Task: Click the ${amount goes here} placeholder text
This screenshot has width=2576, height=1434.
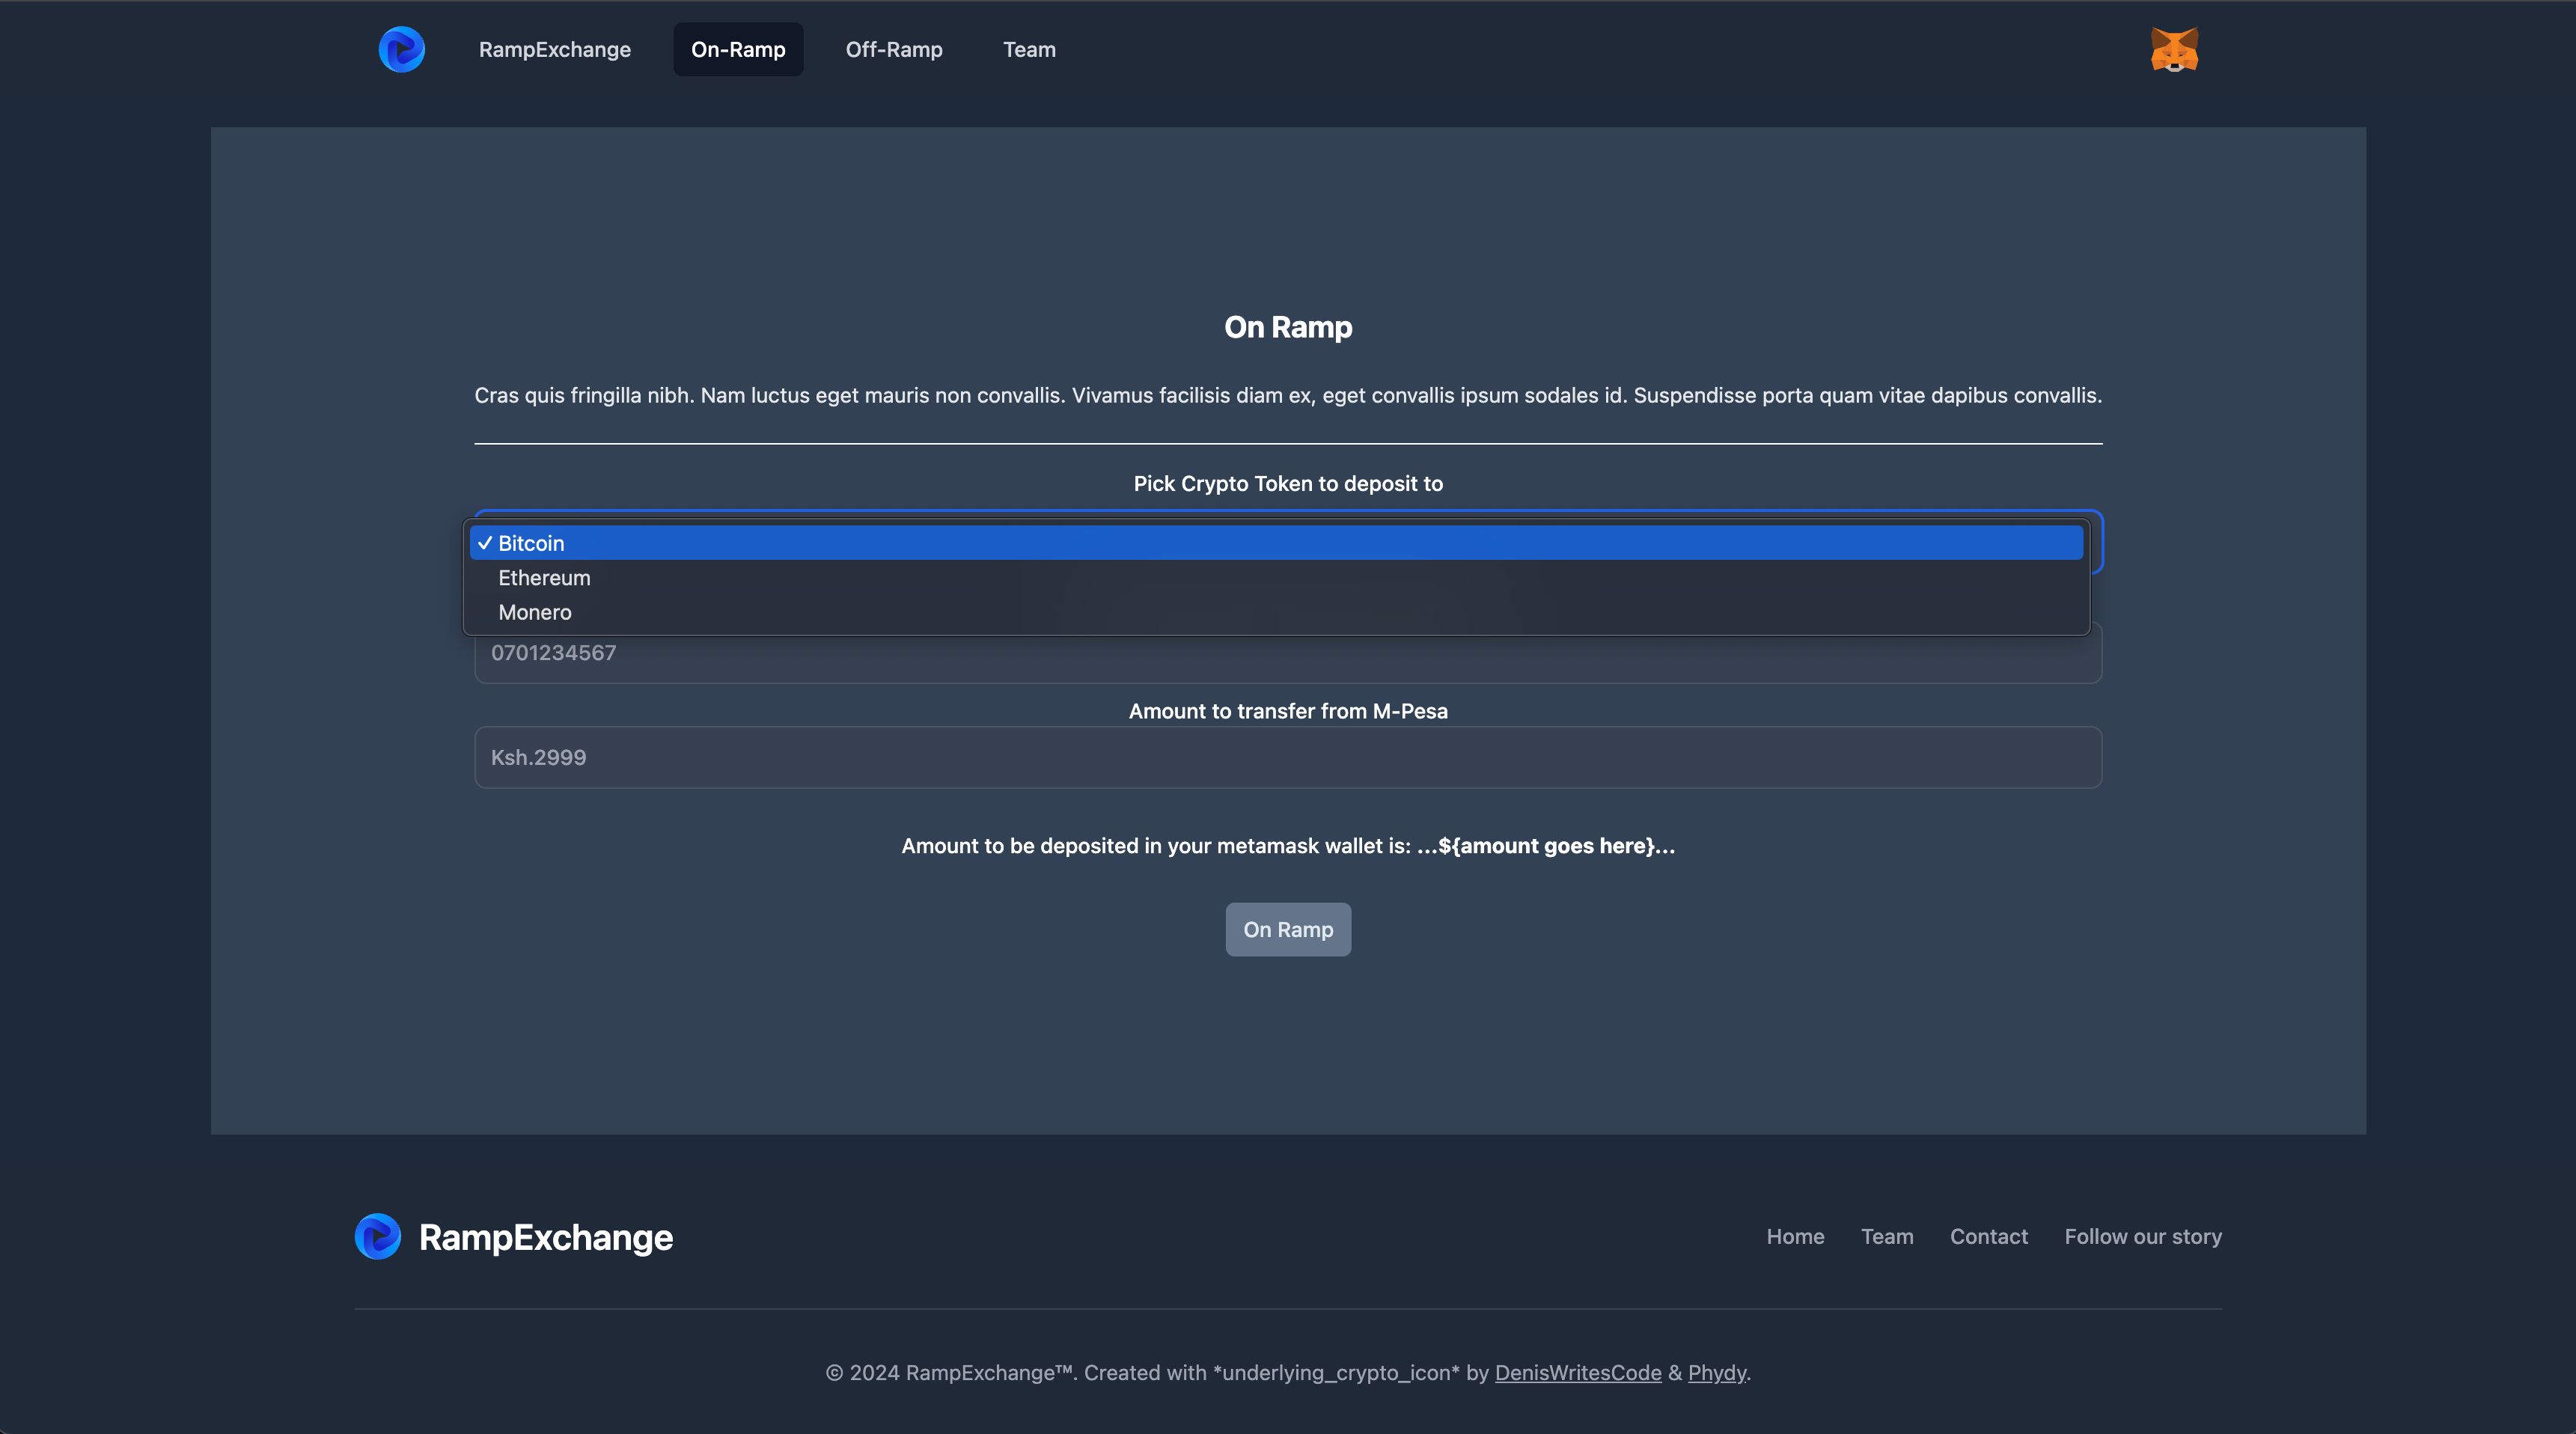Action: pyautogui.click(x=1547, y=846)
